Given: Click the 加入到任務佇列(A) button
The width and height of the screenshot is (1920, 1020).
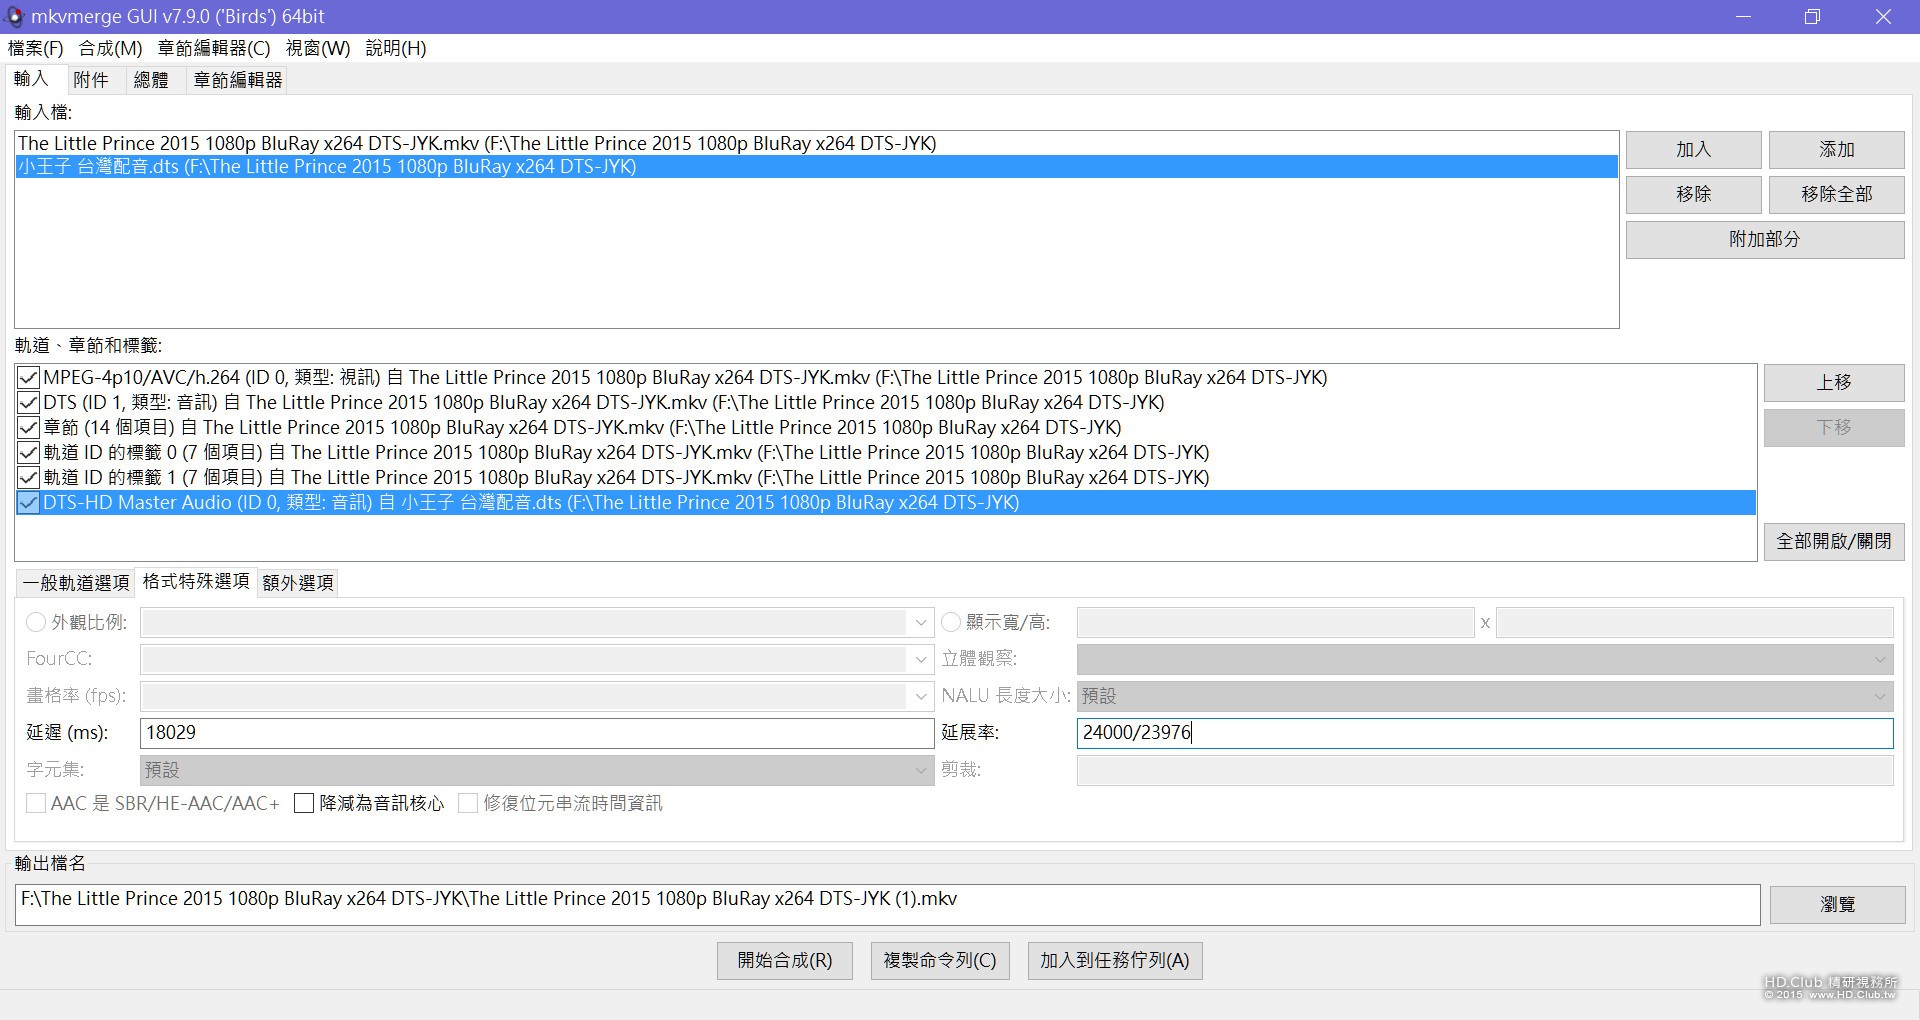Looking at the screenshot, I should click(x=1115, y=961).
